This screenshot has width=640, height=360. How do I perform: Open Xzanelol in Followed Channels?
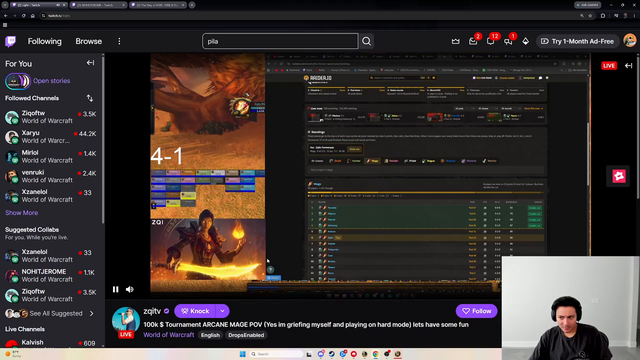[51, 196]
